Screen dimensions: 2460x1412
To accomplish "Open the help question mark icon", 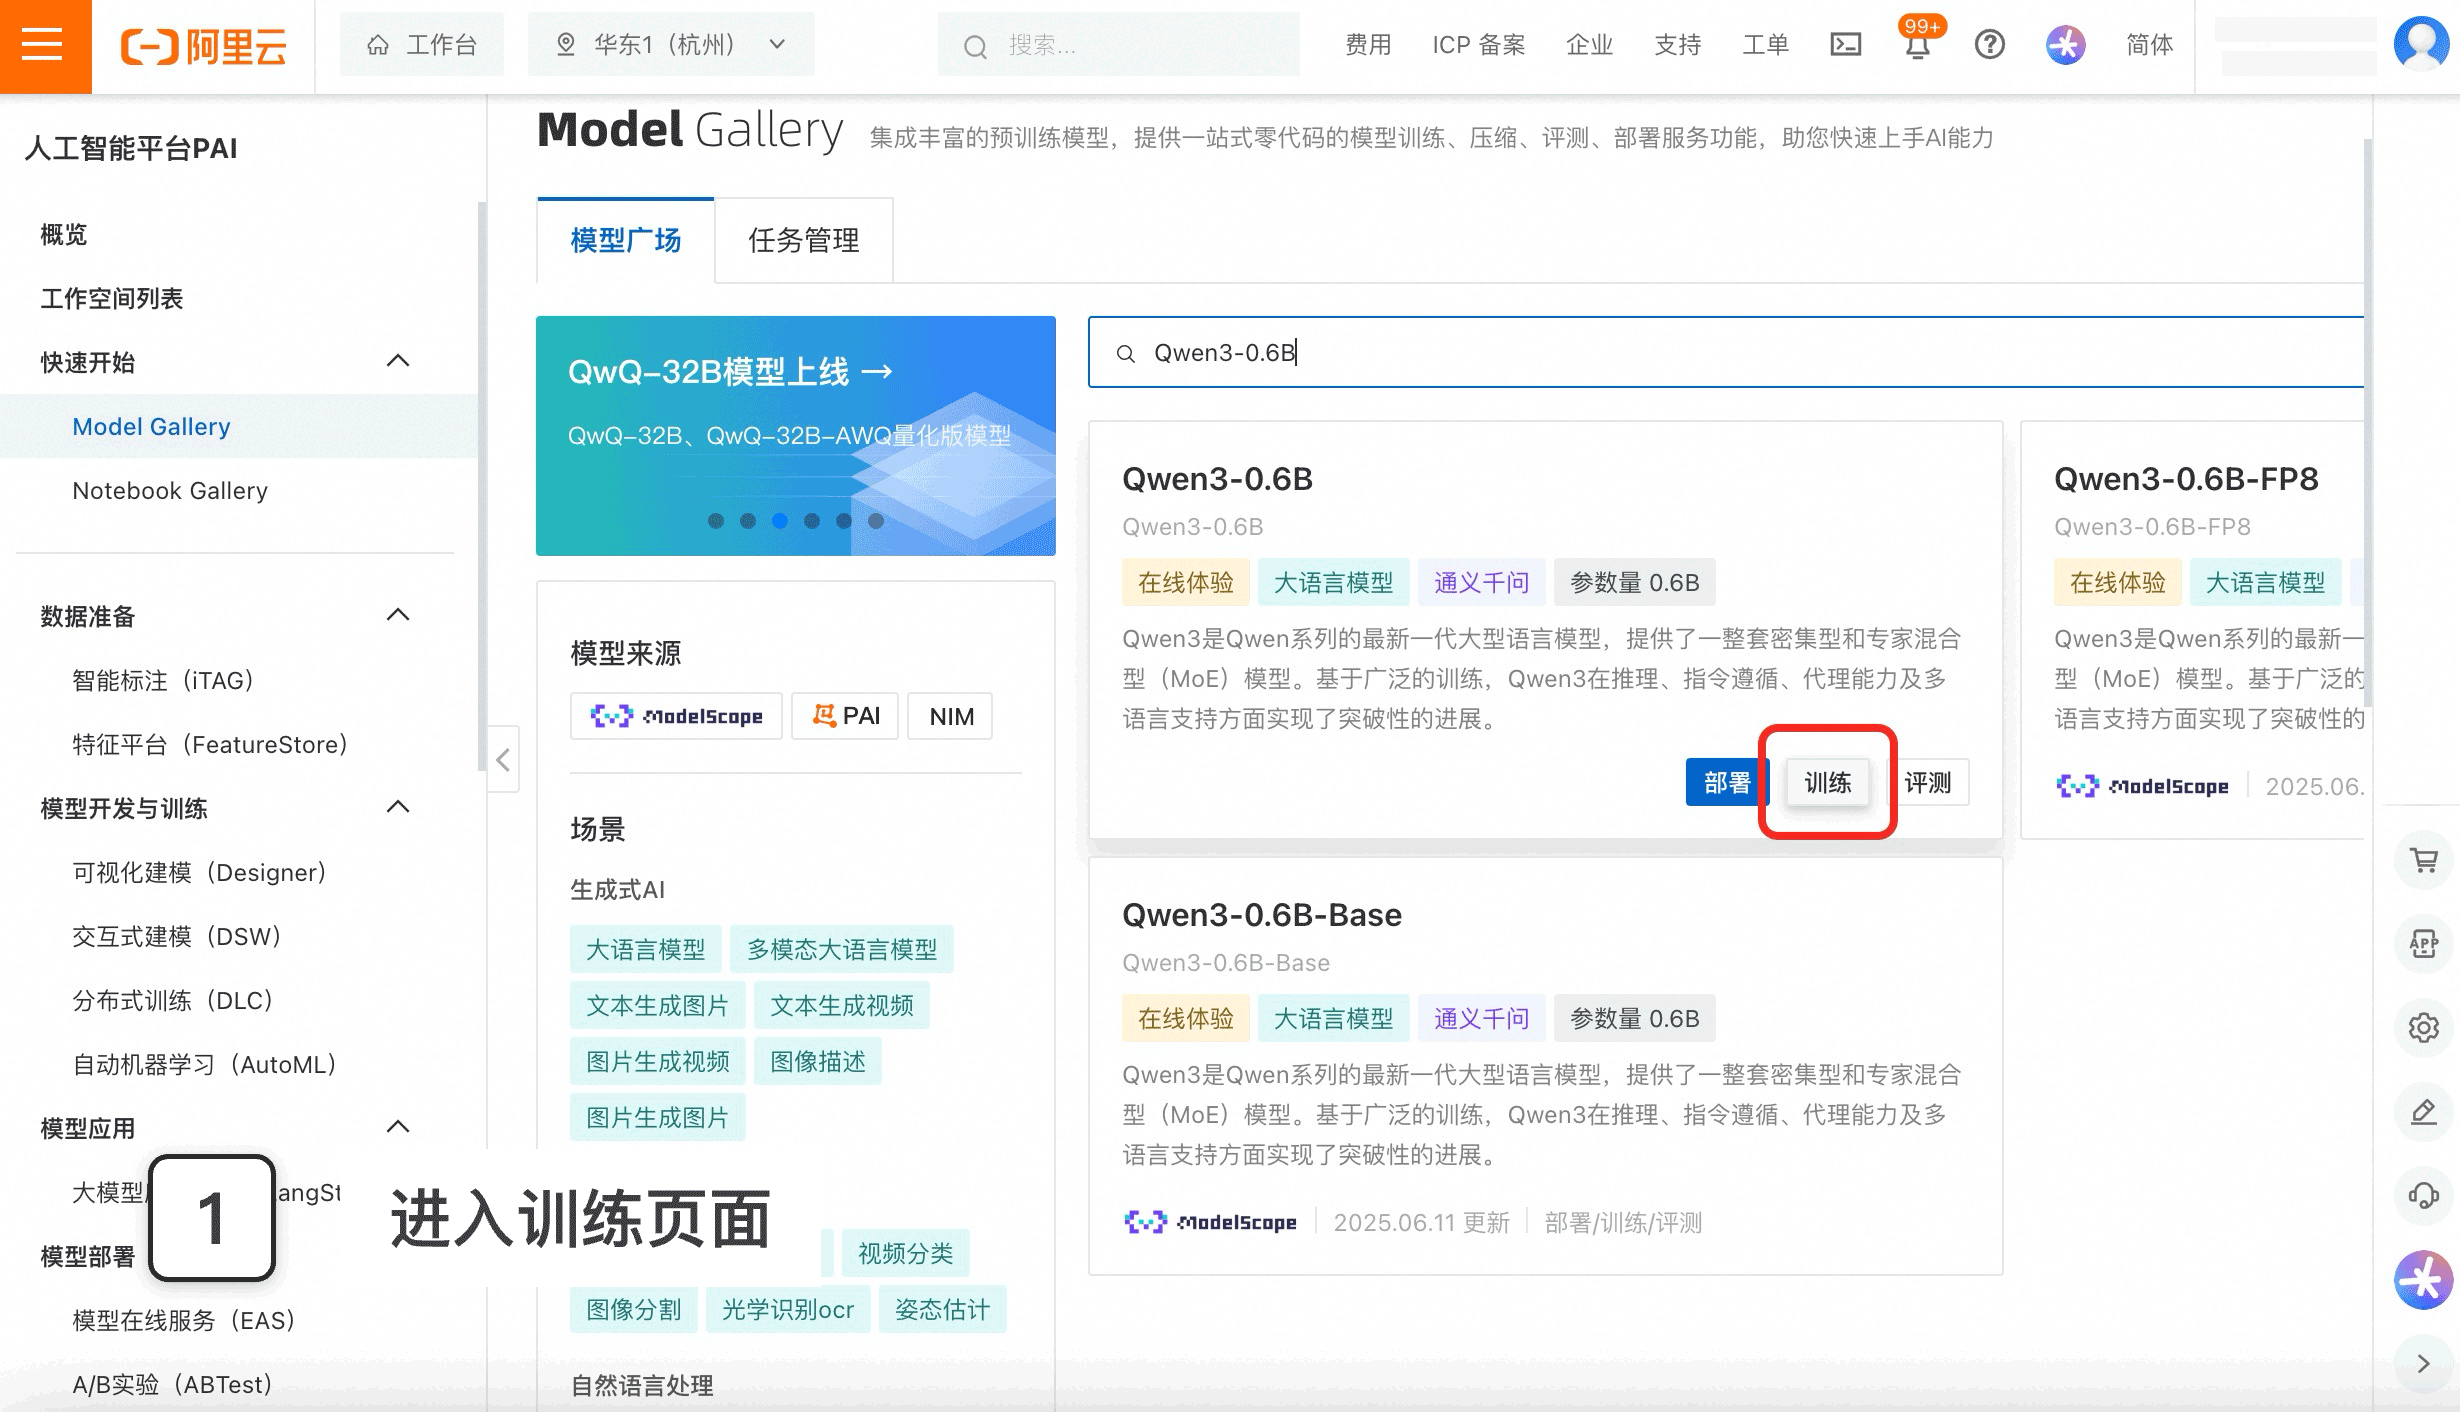I will [x=1989, y=45].
